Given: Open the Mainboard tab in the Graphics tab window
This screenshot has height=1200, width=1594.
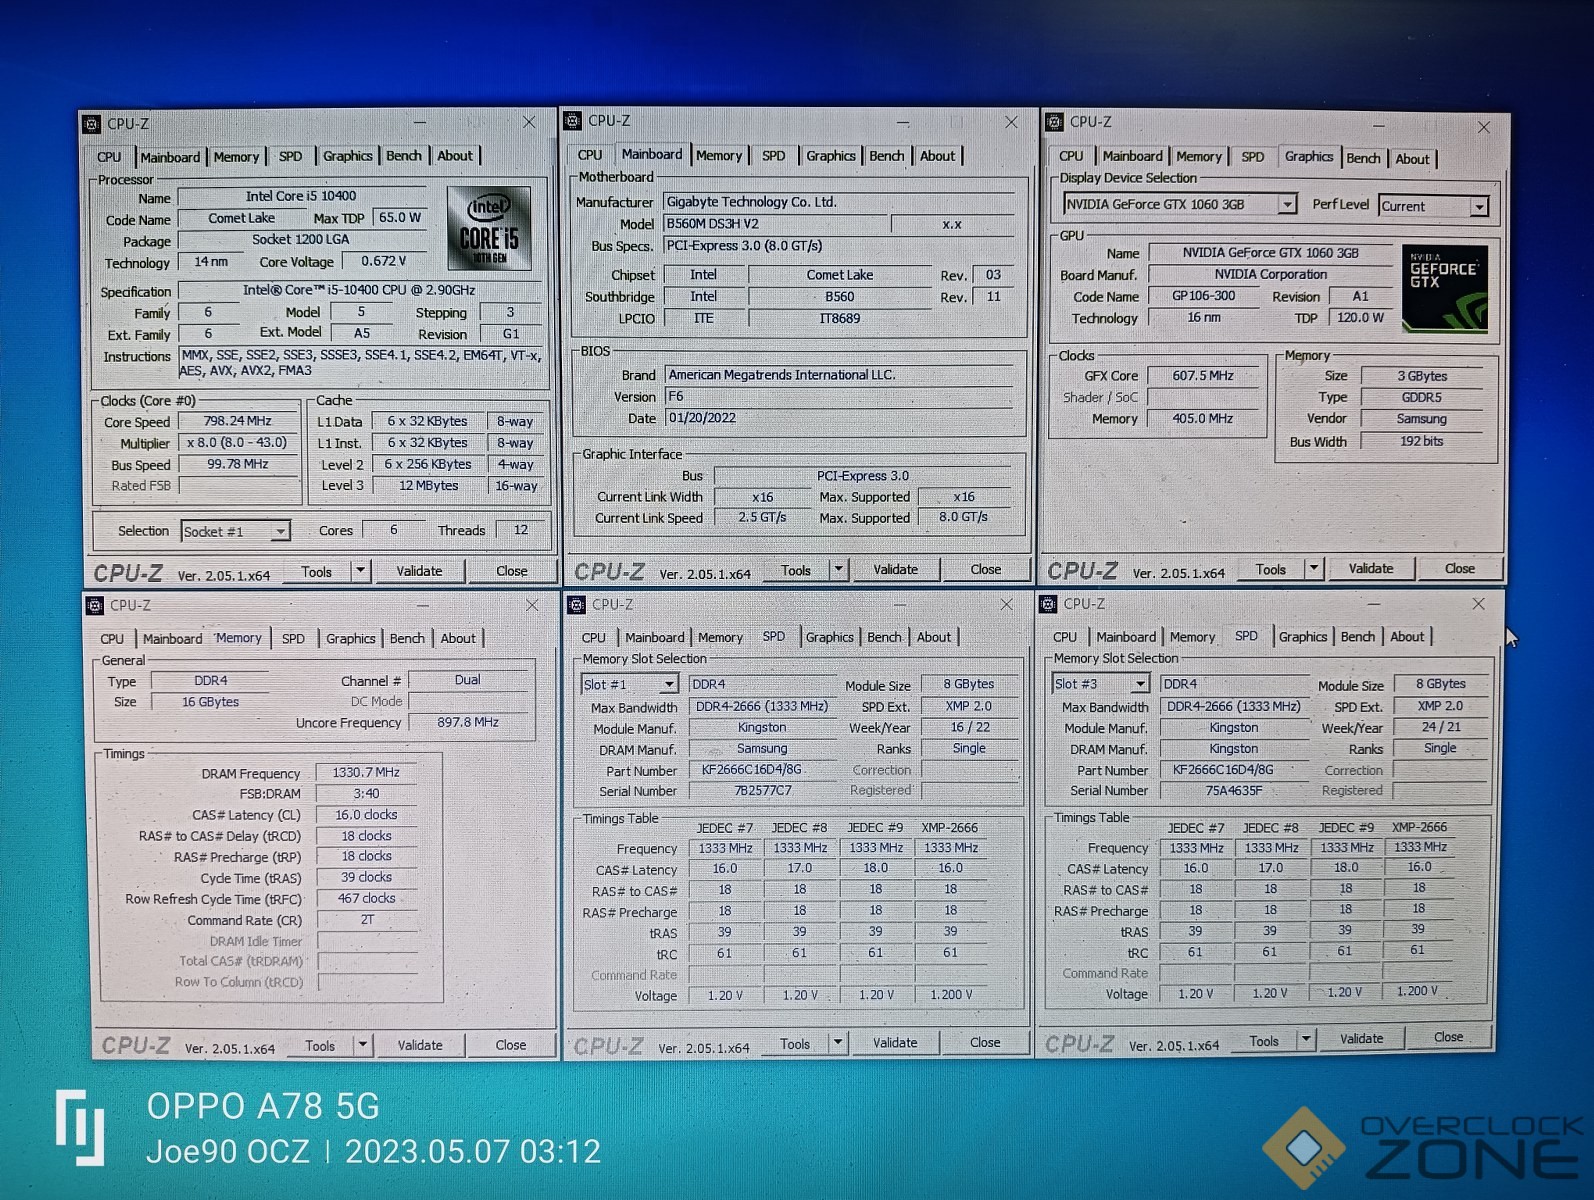Looking at the screenshot, I should coord(1132,156).
